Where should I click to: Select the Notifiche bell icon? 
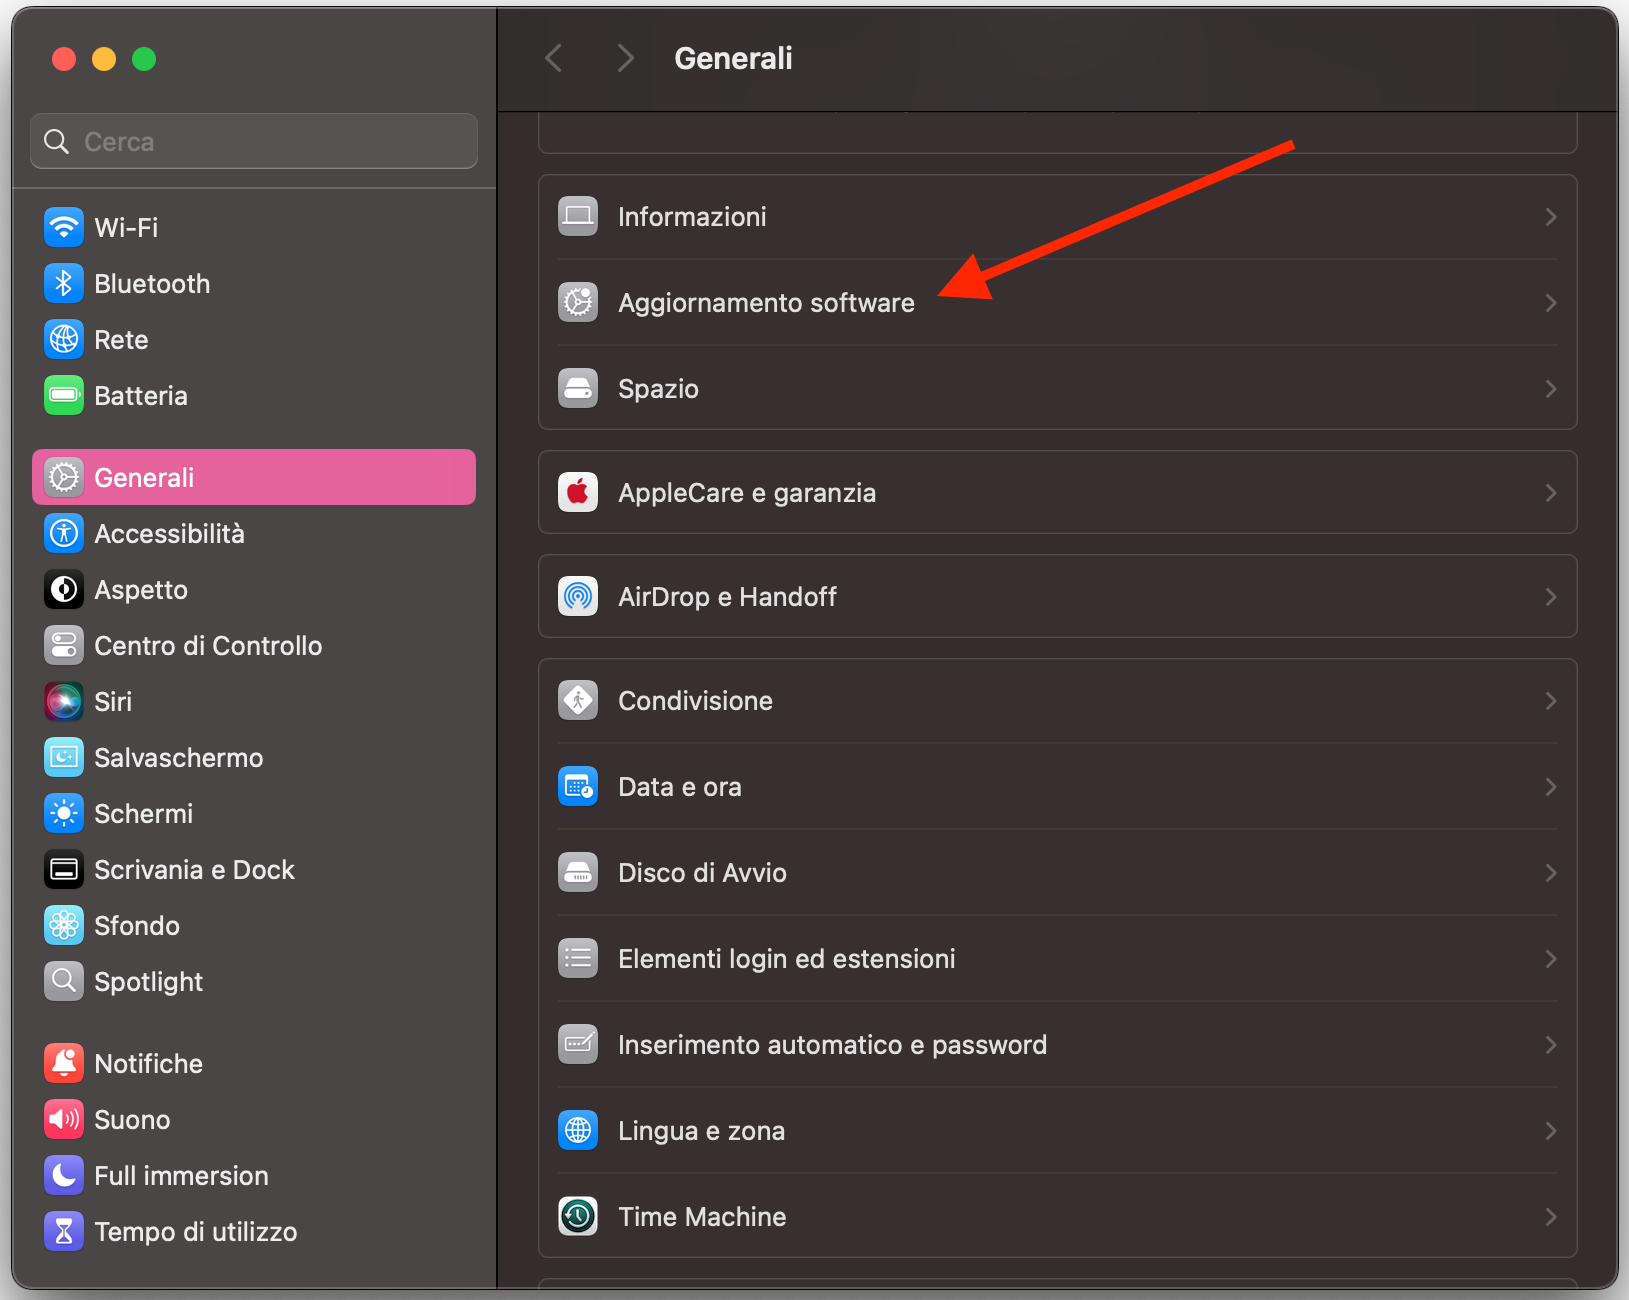tap(63, 1063)
